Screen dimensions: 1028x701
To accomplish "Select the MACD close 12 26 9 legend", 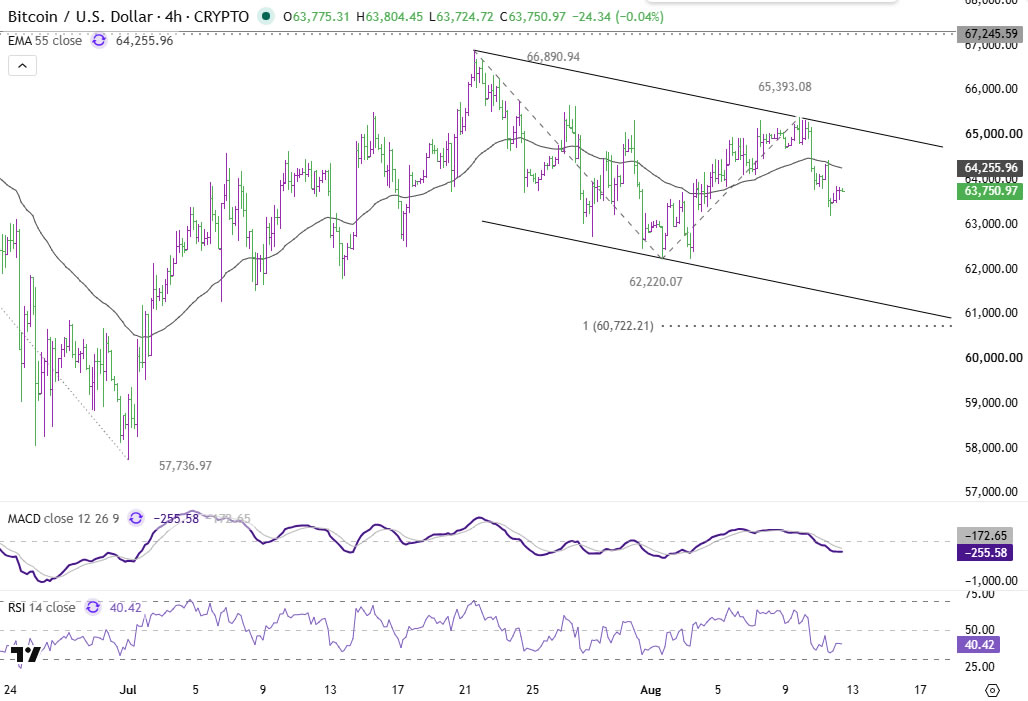I will (64, 519).
